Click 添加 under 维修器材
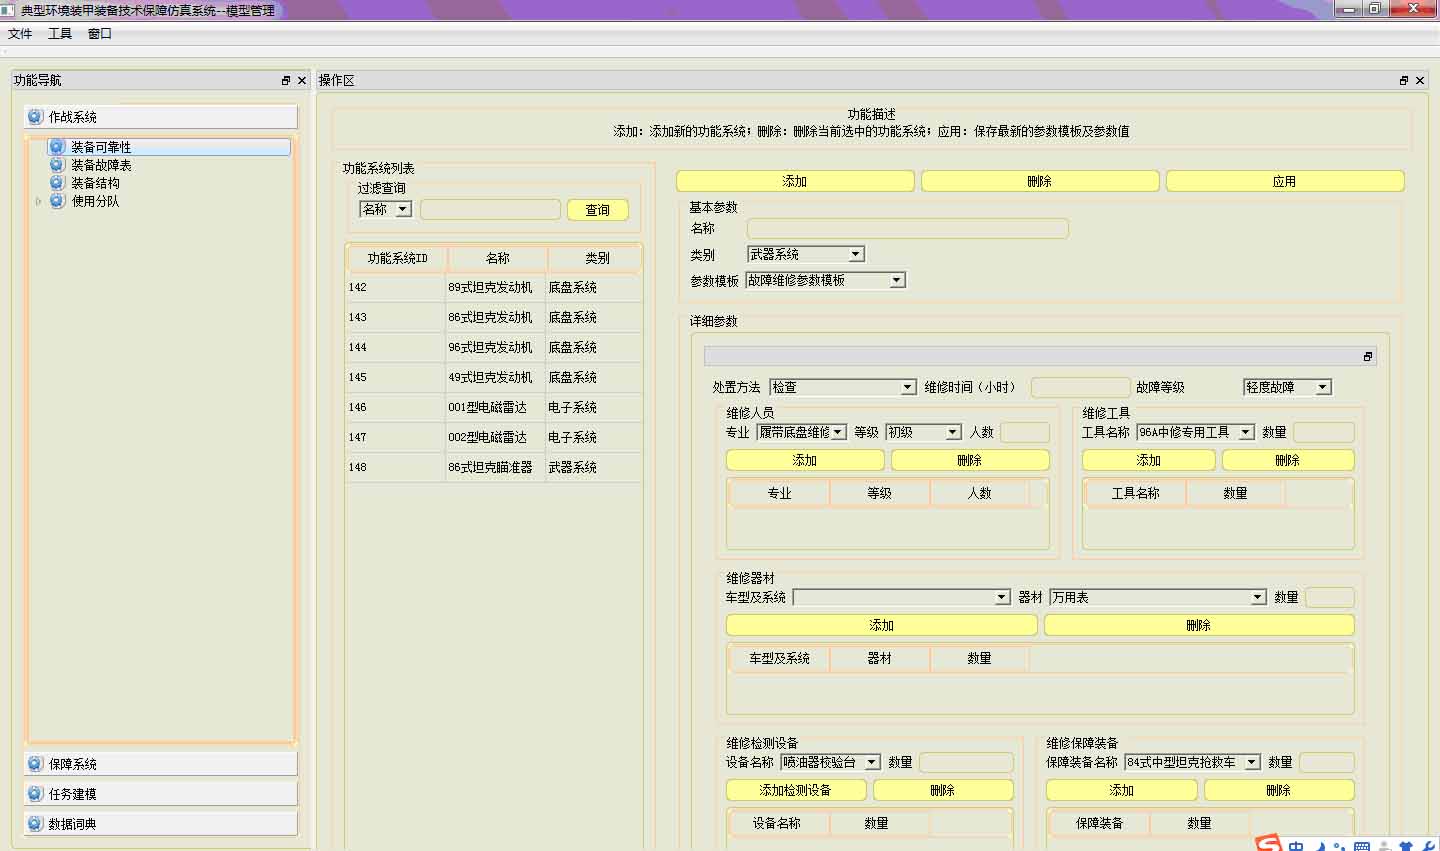 click(x=882, y=625)
